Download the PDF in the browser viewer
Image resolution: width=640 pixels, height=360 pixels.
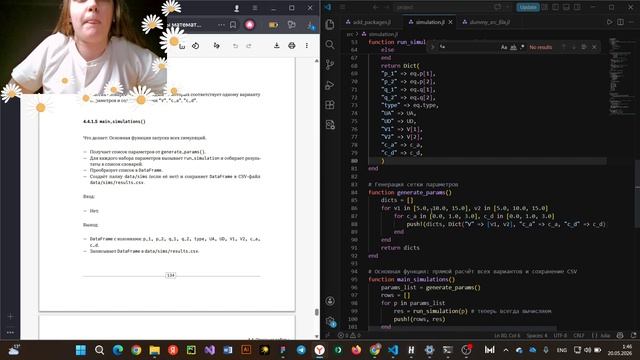pos(276,46)
